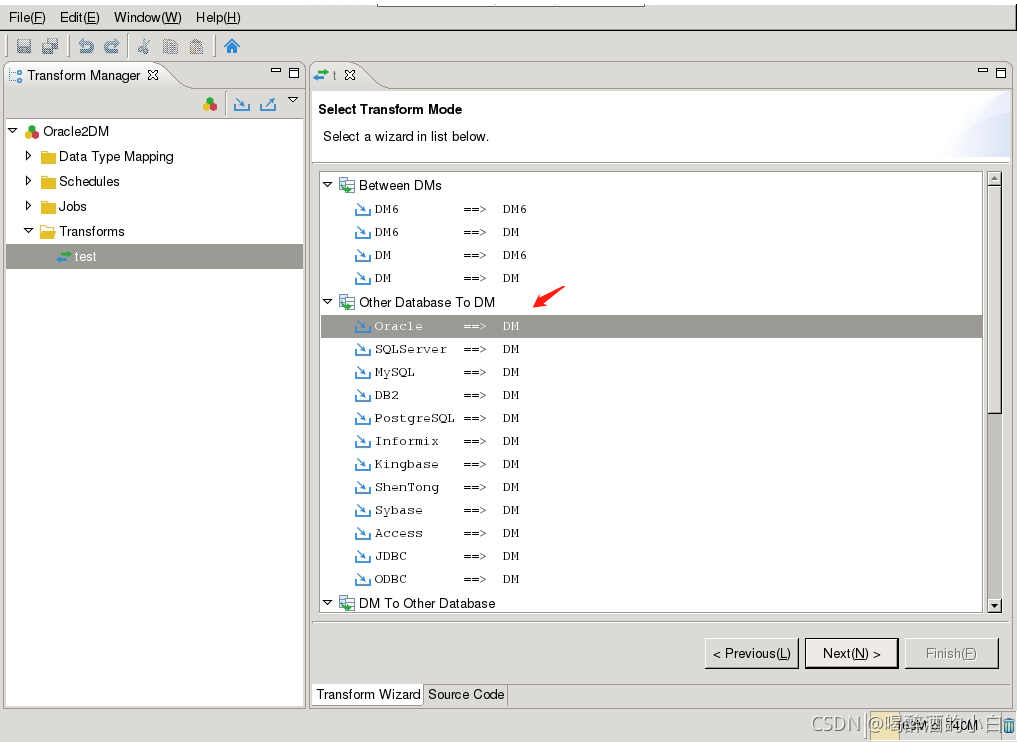Click the wizard list scroll-up arrow
1017x742 pixels.
(x=994, y=178)
